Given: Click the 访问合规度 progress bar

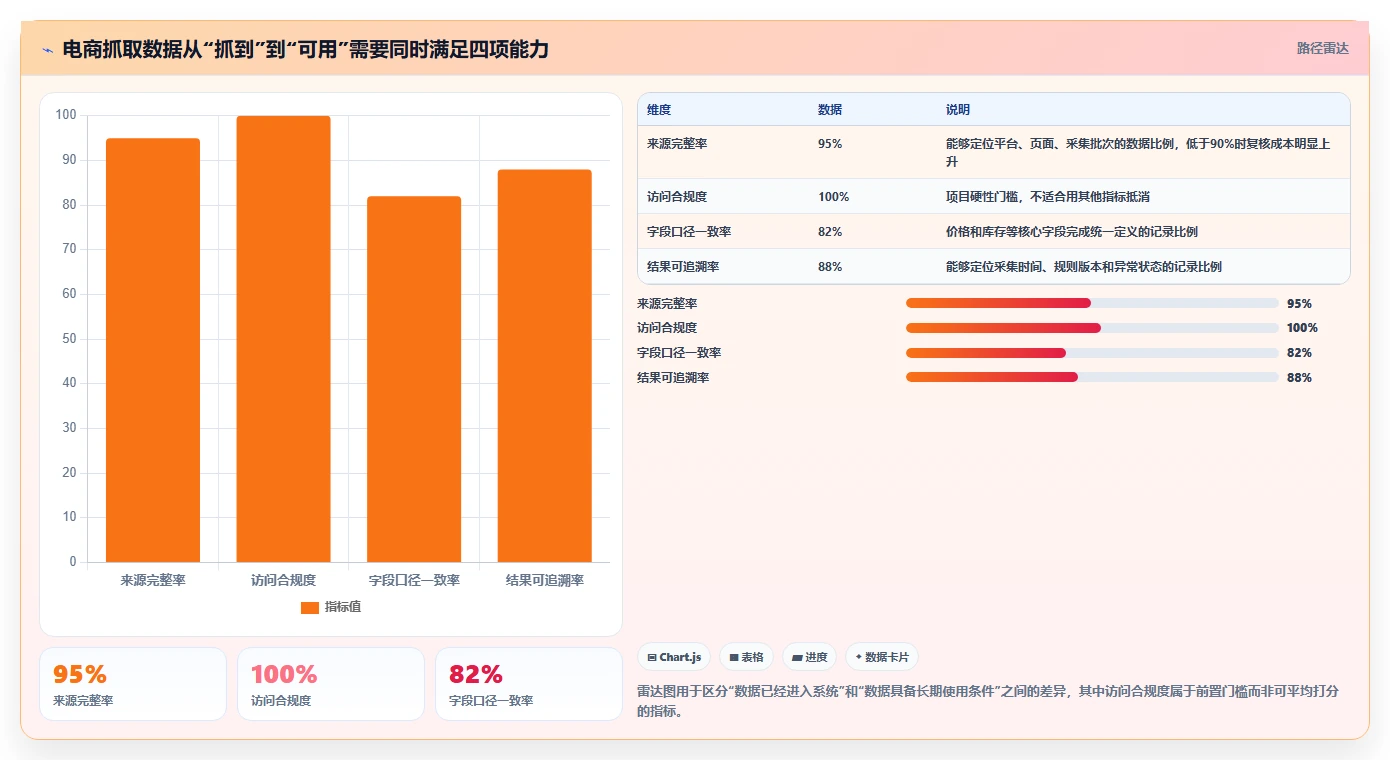Looking at the screenshot, I should click(1092, 328).
